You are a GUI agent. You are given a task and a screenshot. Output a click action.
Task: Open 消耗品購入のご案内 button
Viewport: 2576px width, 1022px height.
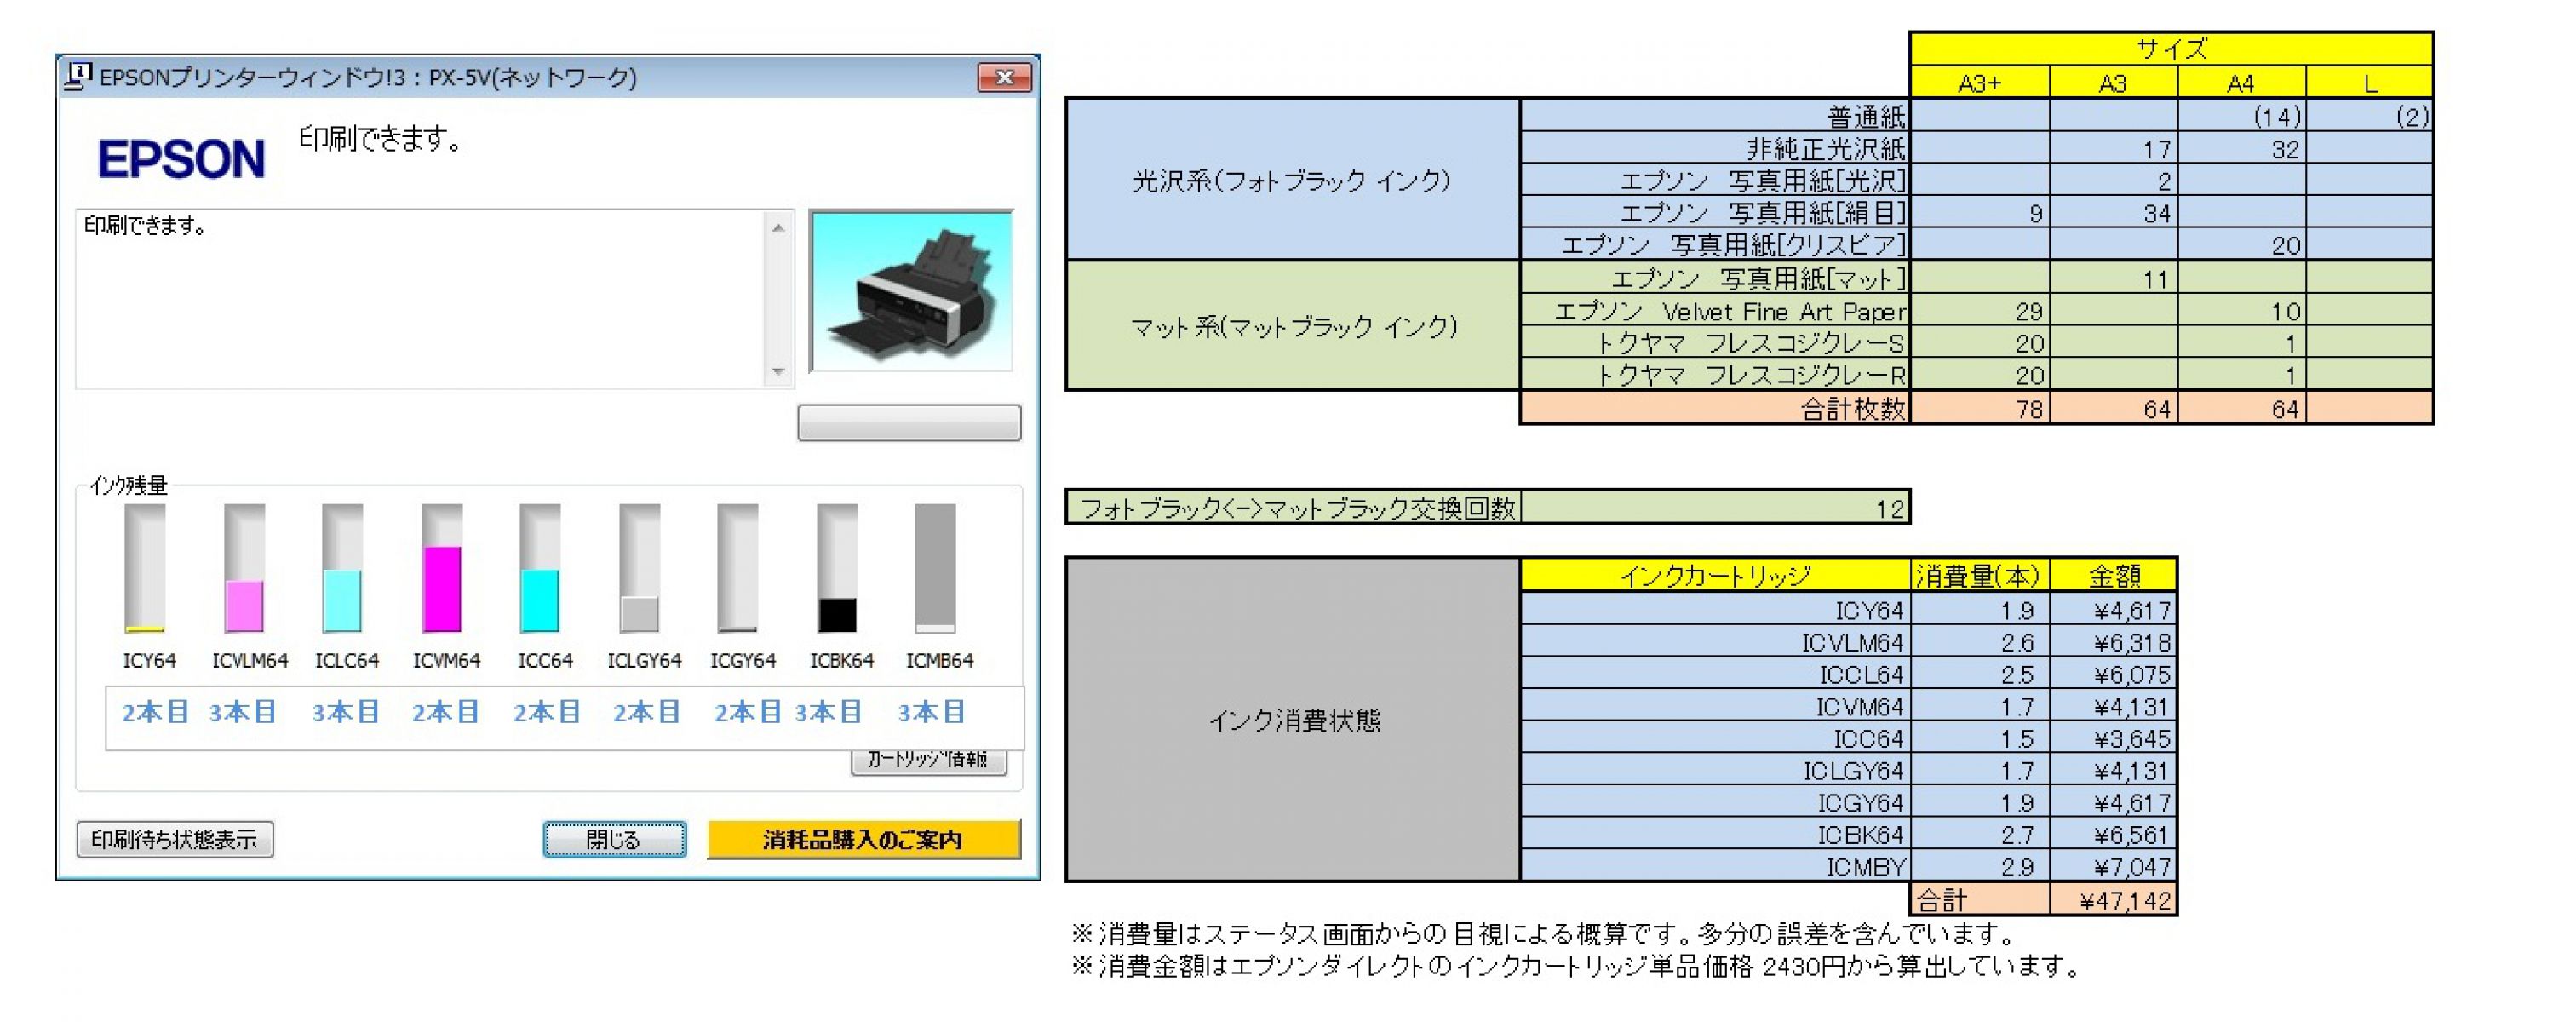click(x=863, y=839)
